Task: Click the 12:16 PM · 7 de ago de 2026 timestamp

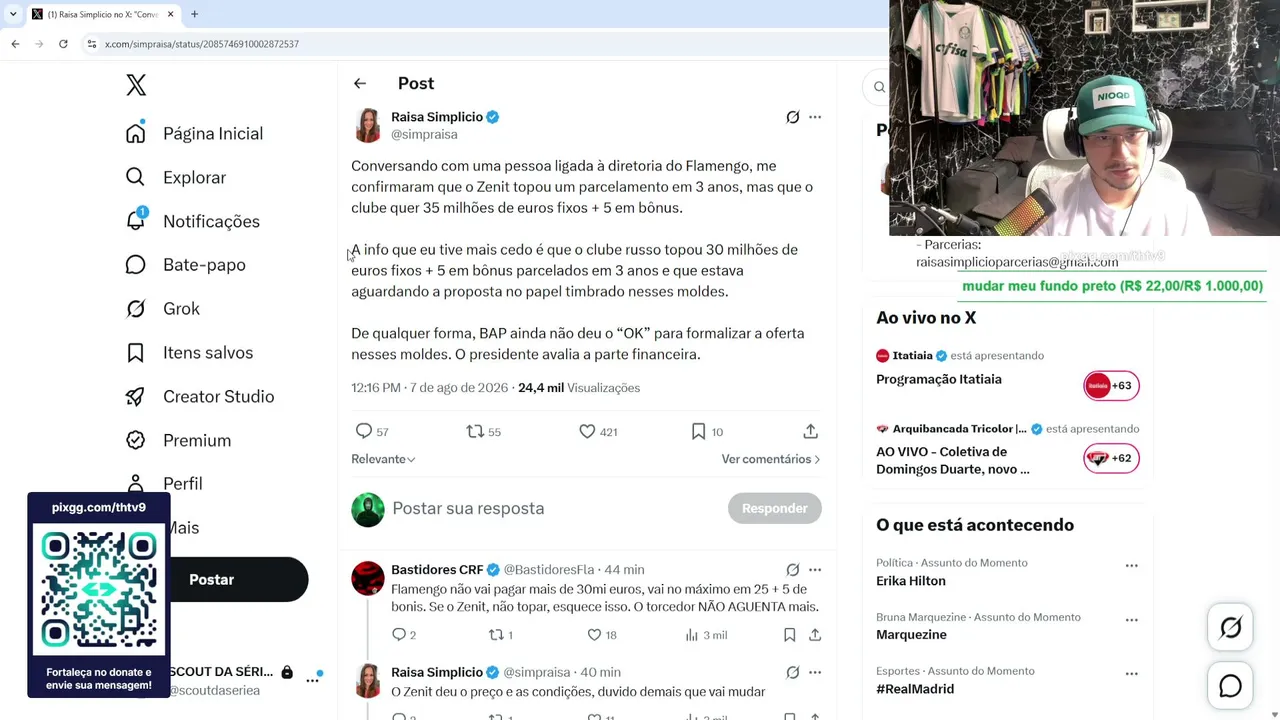Action: [430, 388]
